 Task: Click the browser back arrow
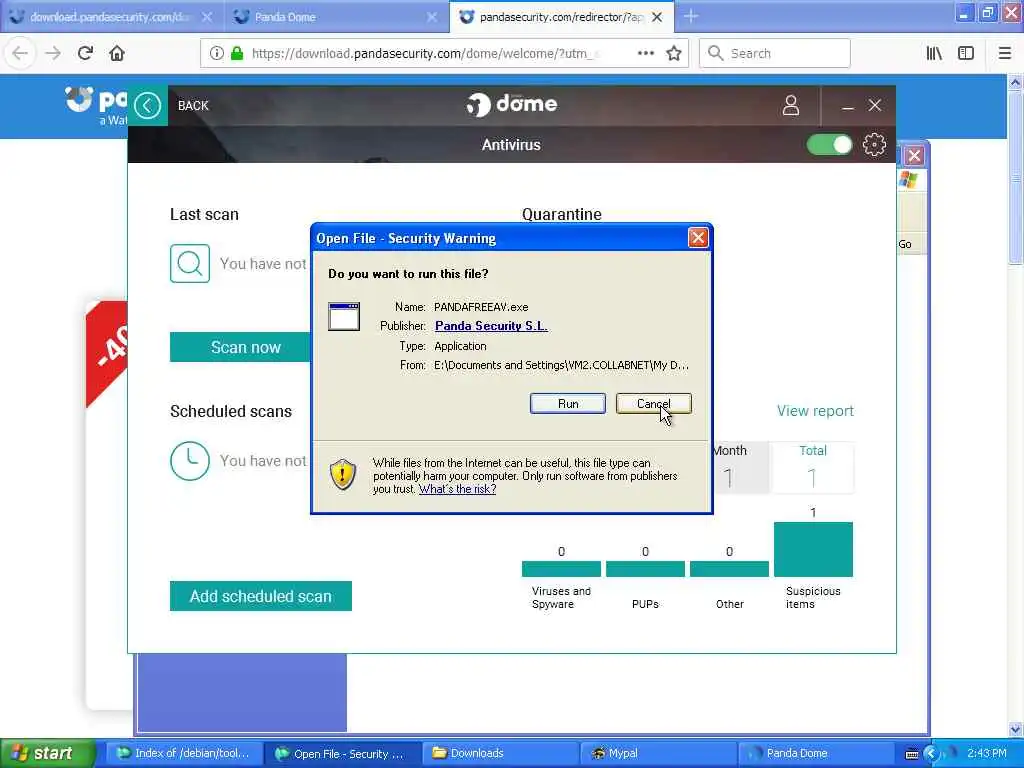(x=20, y=53)
